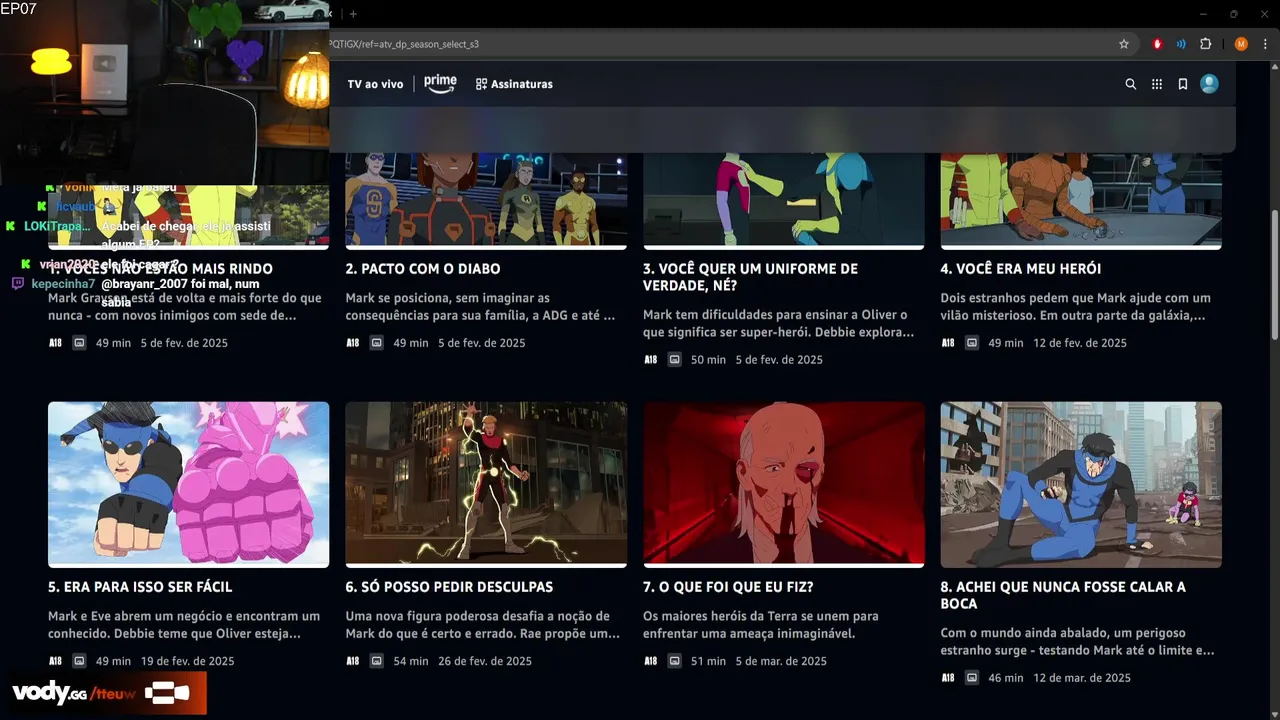This screenshot has height=720, width=1280.
Task: Click the scrollbar up arrow
Action: [1273, 69]
